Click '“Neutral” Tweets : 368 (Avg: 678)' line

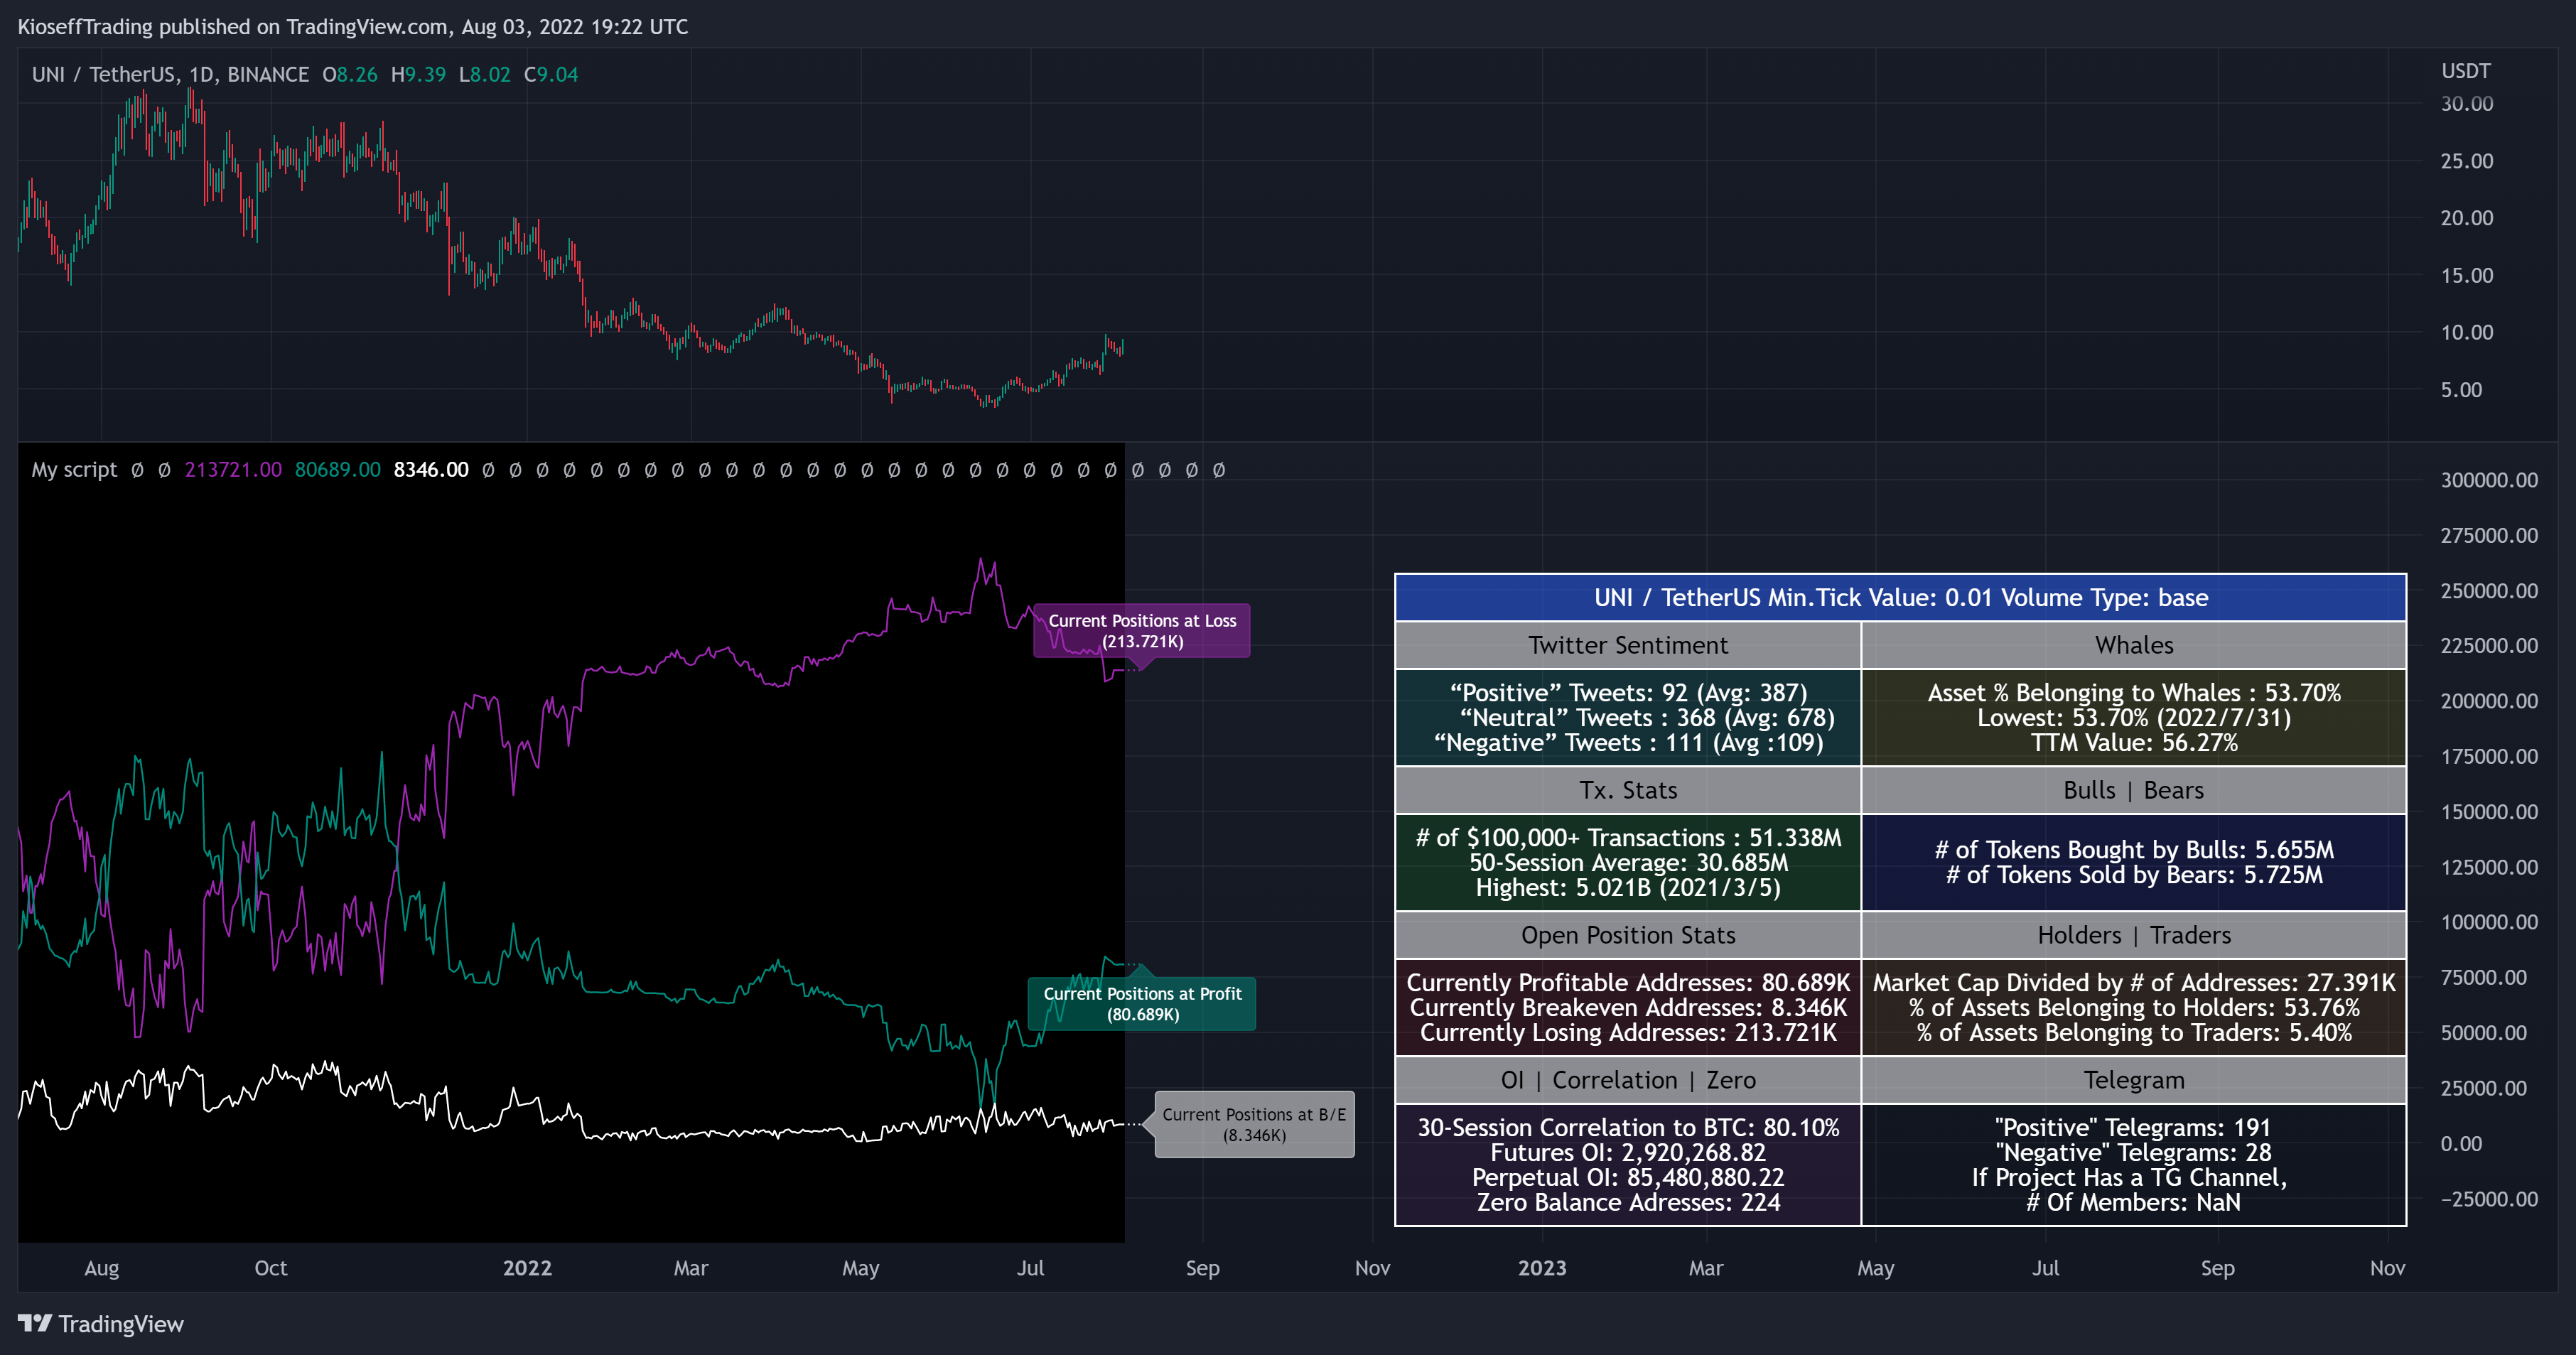pos(1647,718)
